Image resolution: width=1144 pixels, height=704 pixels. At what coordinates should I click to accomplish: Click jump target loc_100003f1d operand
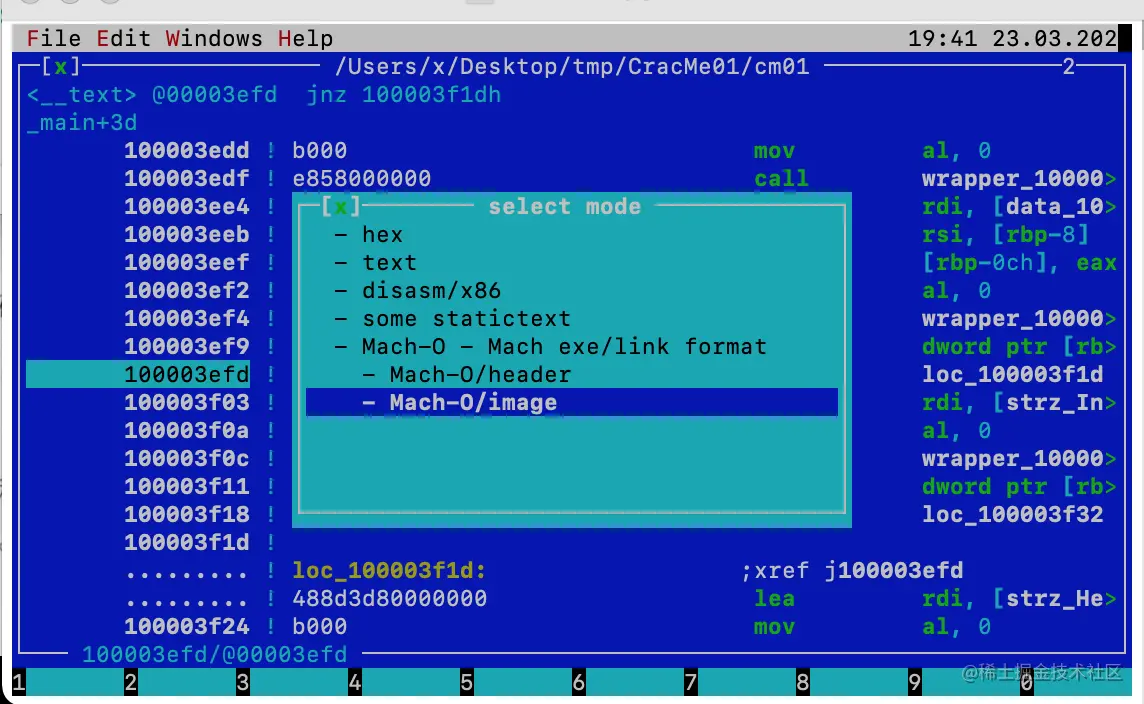click(x=1013, y=374)
